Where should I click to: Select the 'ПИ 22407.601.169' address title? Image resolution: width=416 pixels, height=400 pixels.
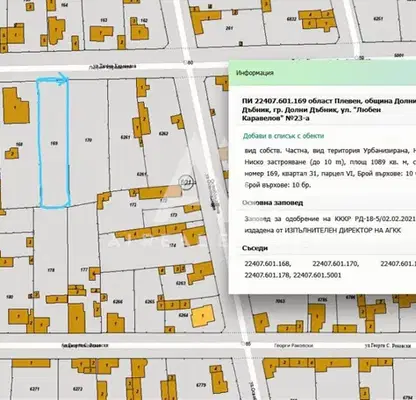coord(329,110)
